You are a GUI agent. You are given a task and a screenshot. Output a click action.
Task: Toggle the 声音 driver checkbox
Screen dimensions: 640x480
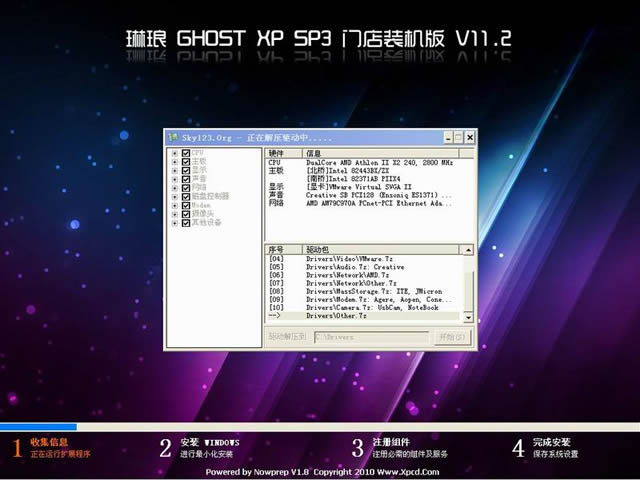(186, 179)
